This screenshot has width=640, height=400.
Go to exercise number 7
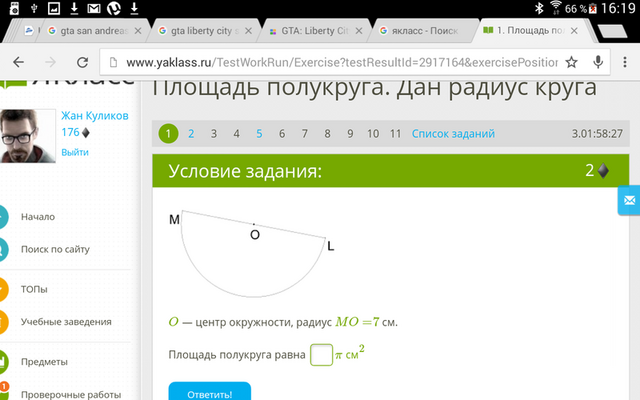click(x=304, y=134)
